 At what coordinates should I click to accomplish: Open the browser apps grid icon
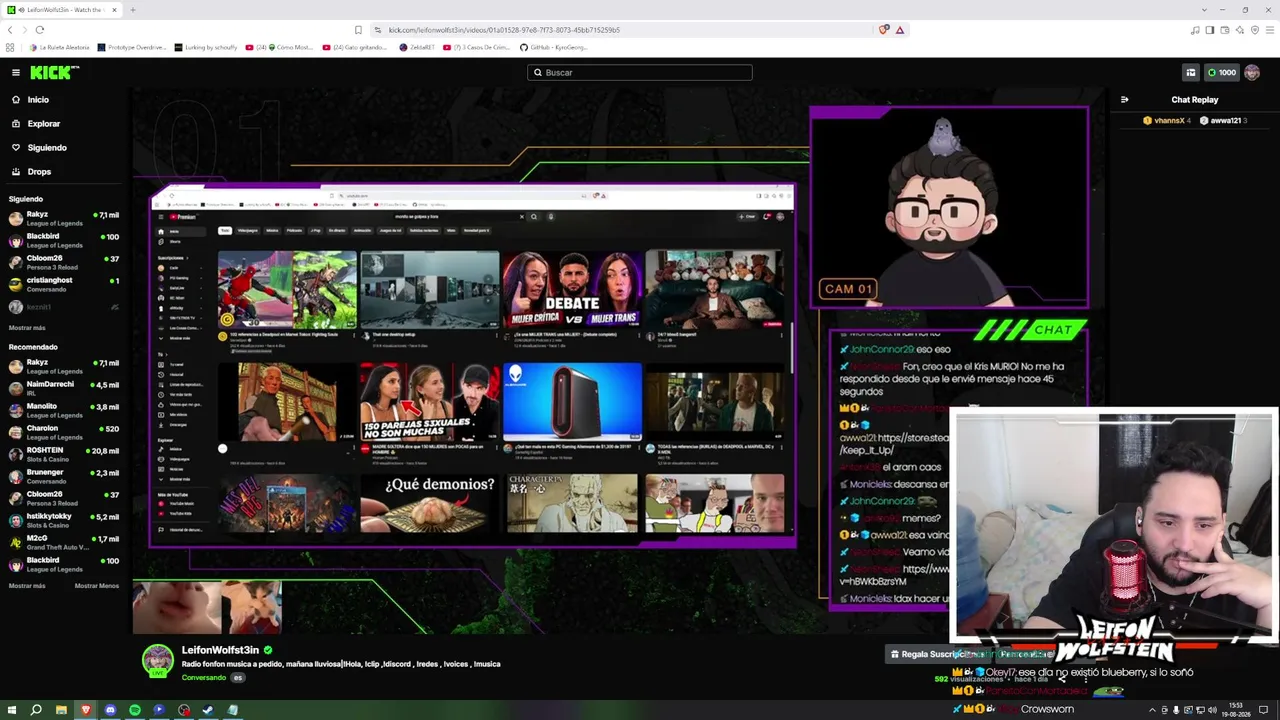10,47
